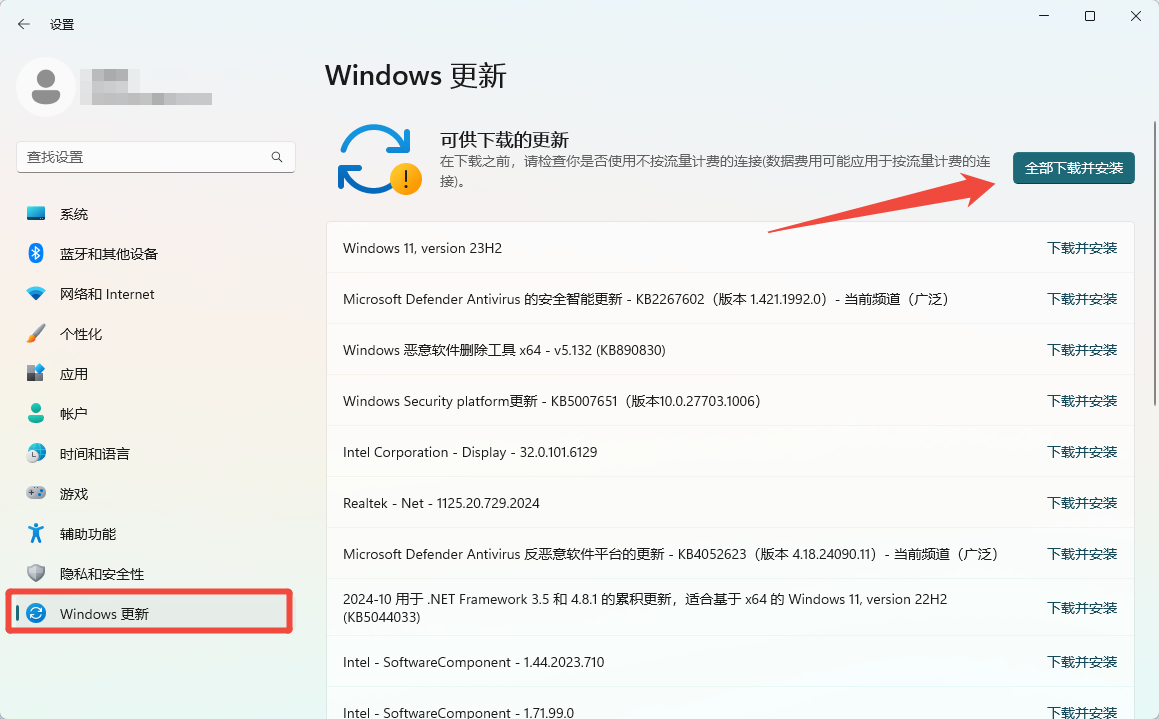
Task: Open 帐户 settings
Action: point(156,413)
